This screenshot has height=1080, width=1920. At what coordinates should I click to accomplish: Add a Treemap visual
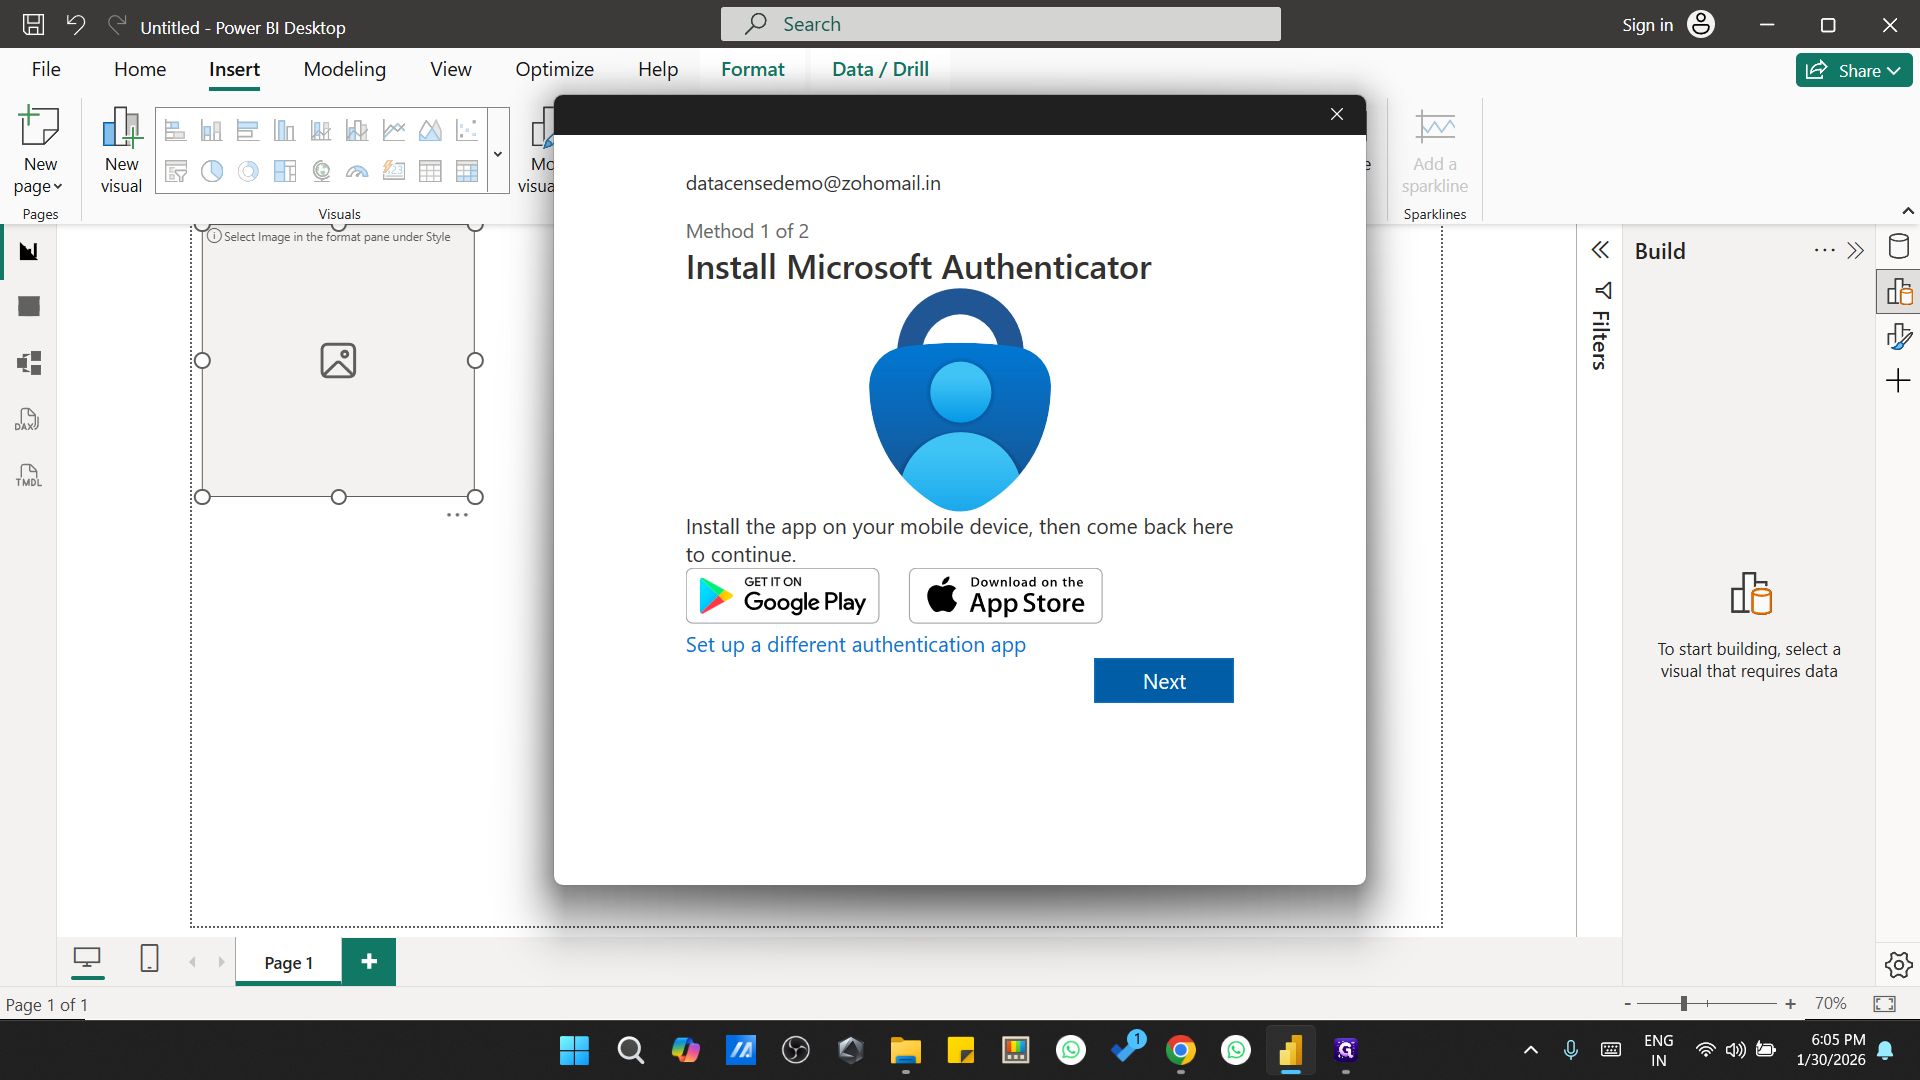[x=284, y=171]
